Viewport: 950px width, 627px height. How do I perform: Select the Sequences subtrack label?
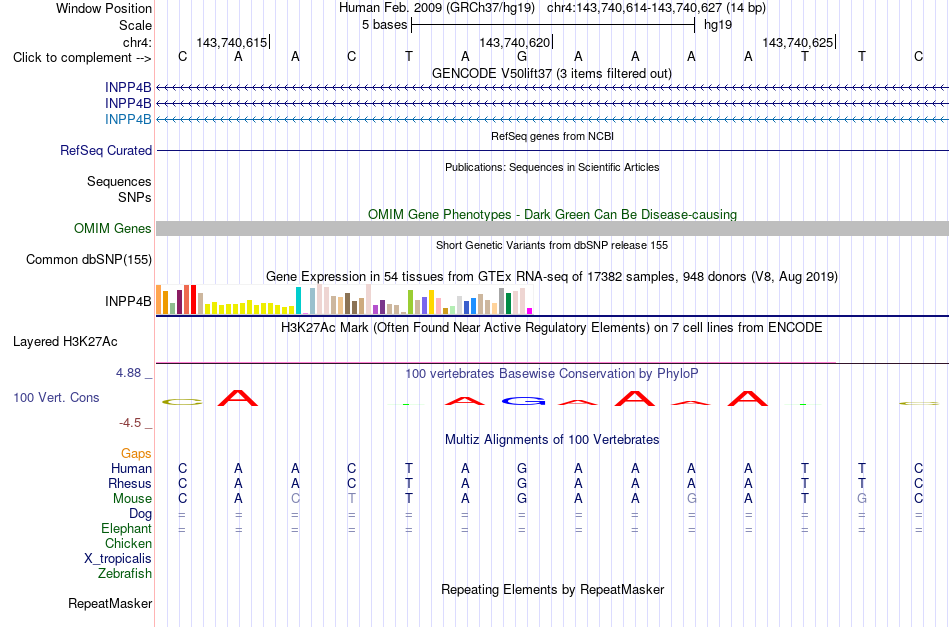[119, 182]
